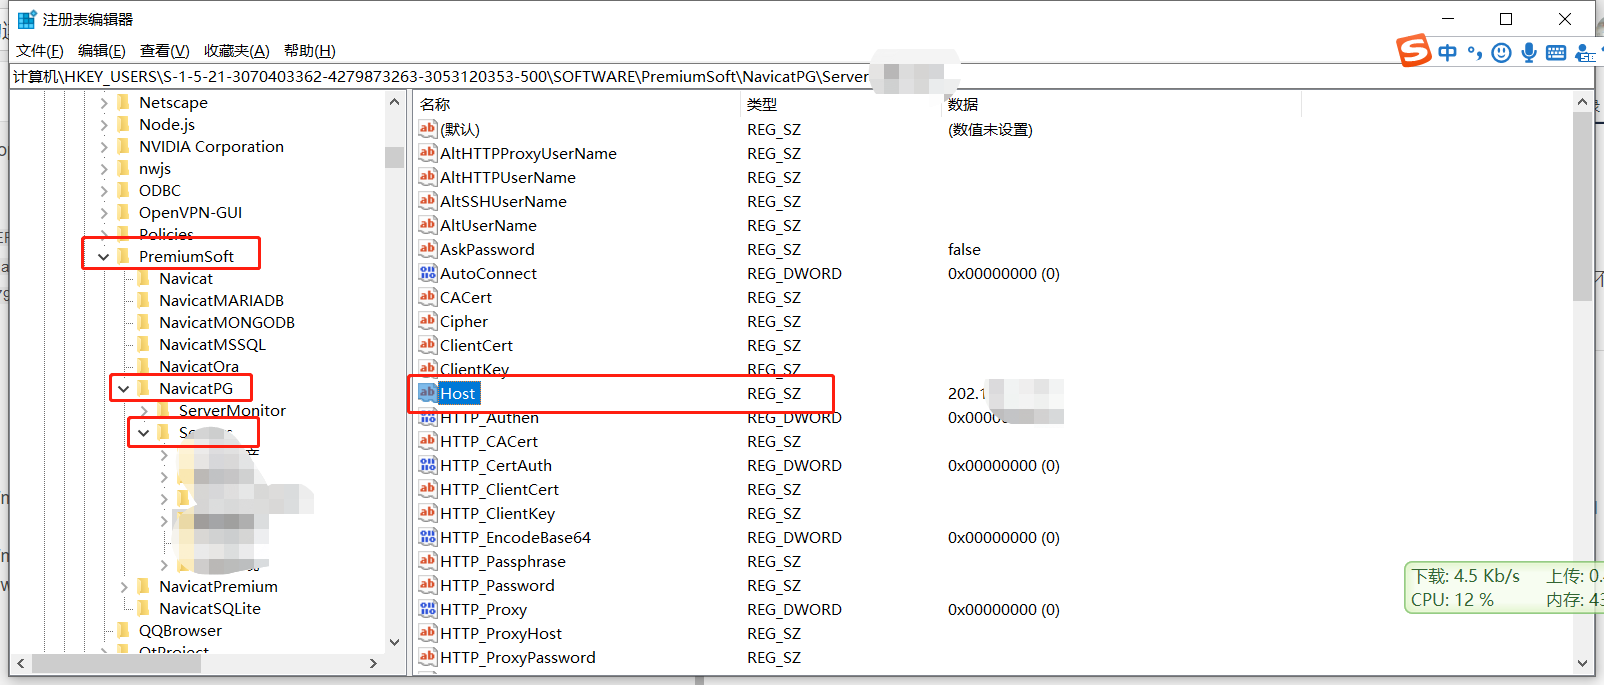Expand the Netscape key
Image resolution: width=1604 pixels, height=685 pixels.
[104, 102]
